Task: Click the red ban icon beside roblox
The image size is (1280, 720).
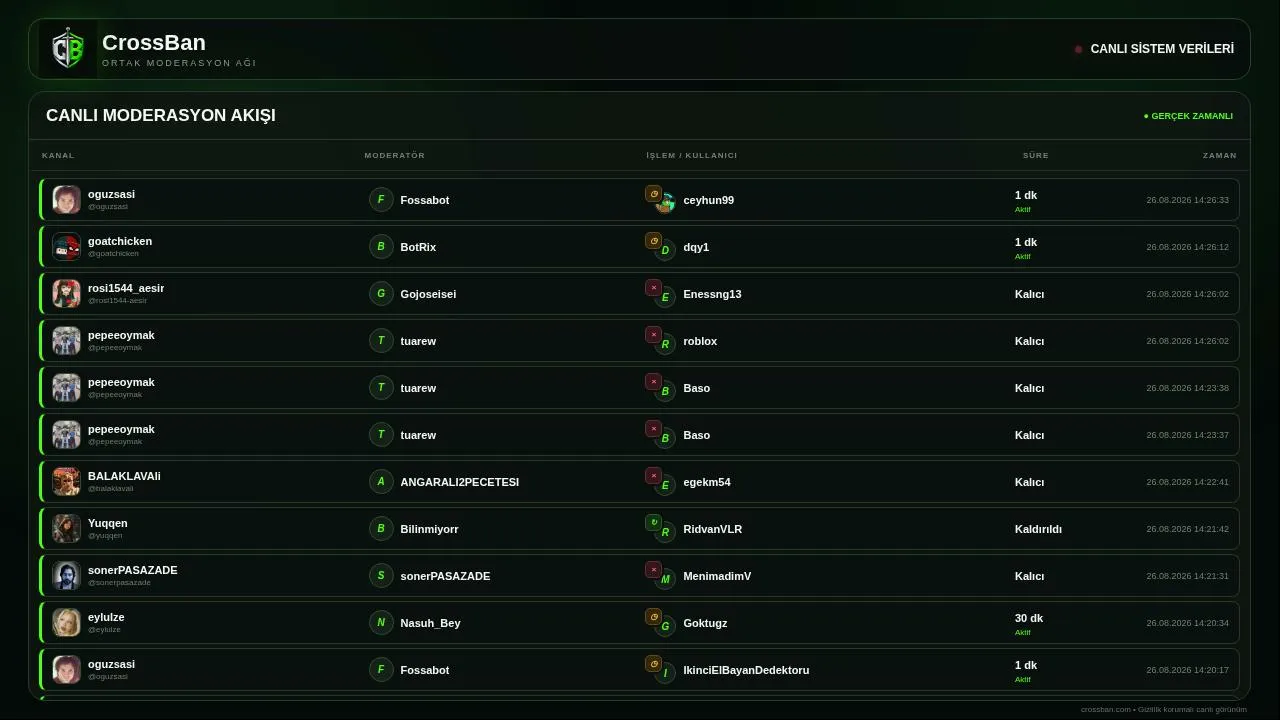Action: [653, 335]
